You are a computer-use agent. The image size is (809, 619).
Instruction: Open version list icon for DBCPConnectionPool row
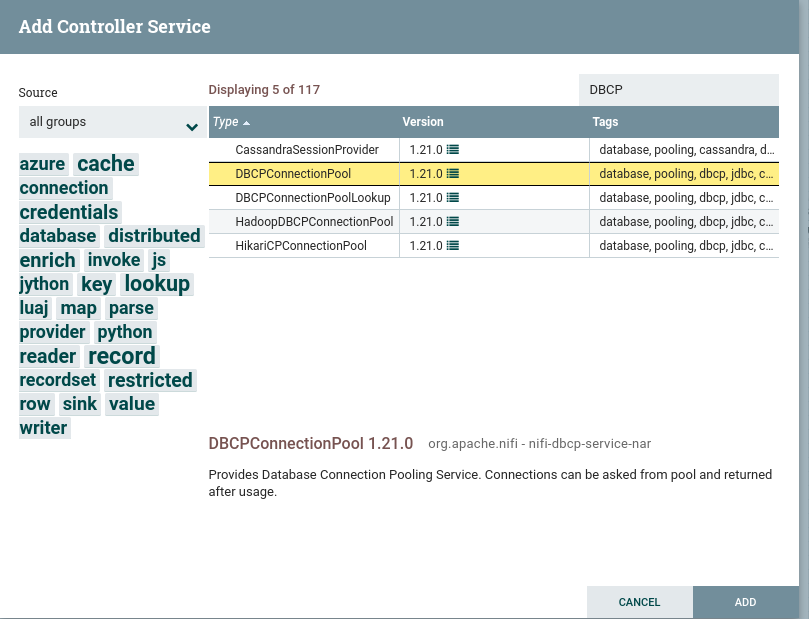(x=452, y=174)
